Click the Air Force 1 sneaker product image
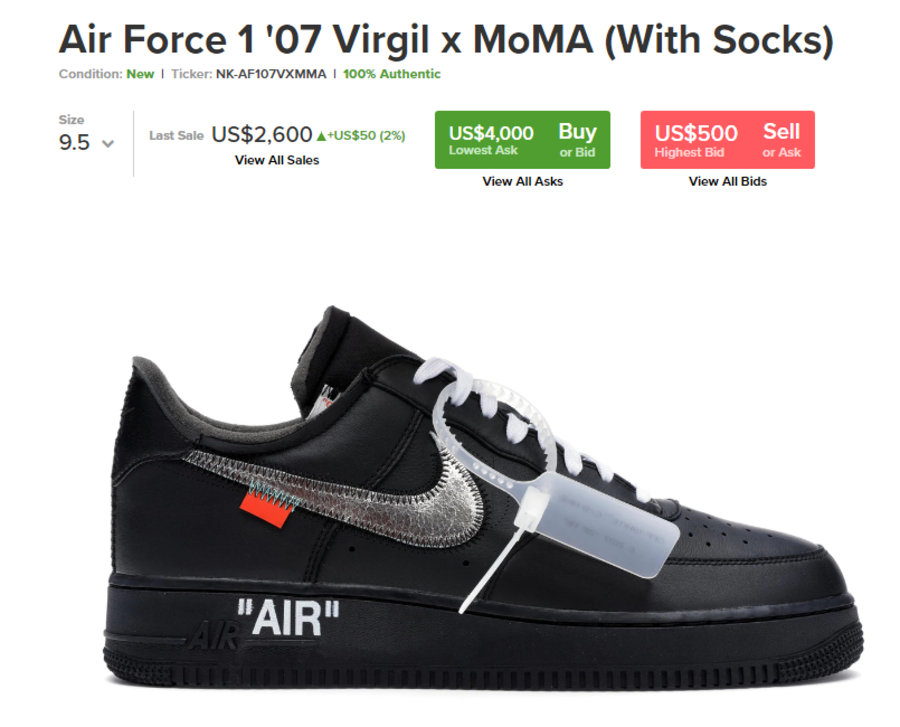Viewport: 900px width, 727px height. tap(482, 497)
